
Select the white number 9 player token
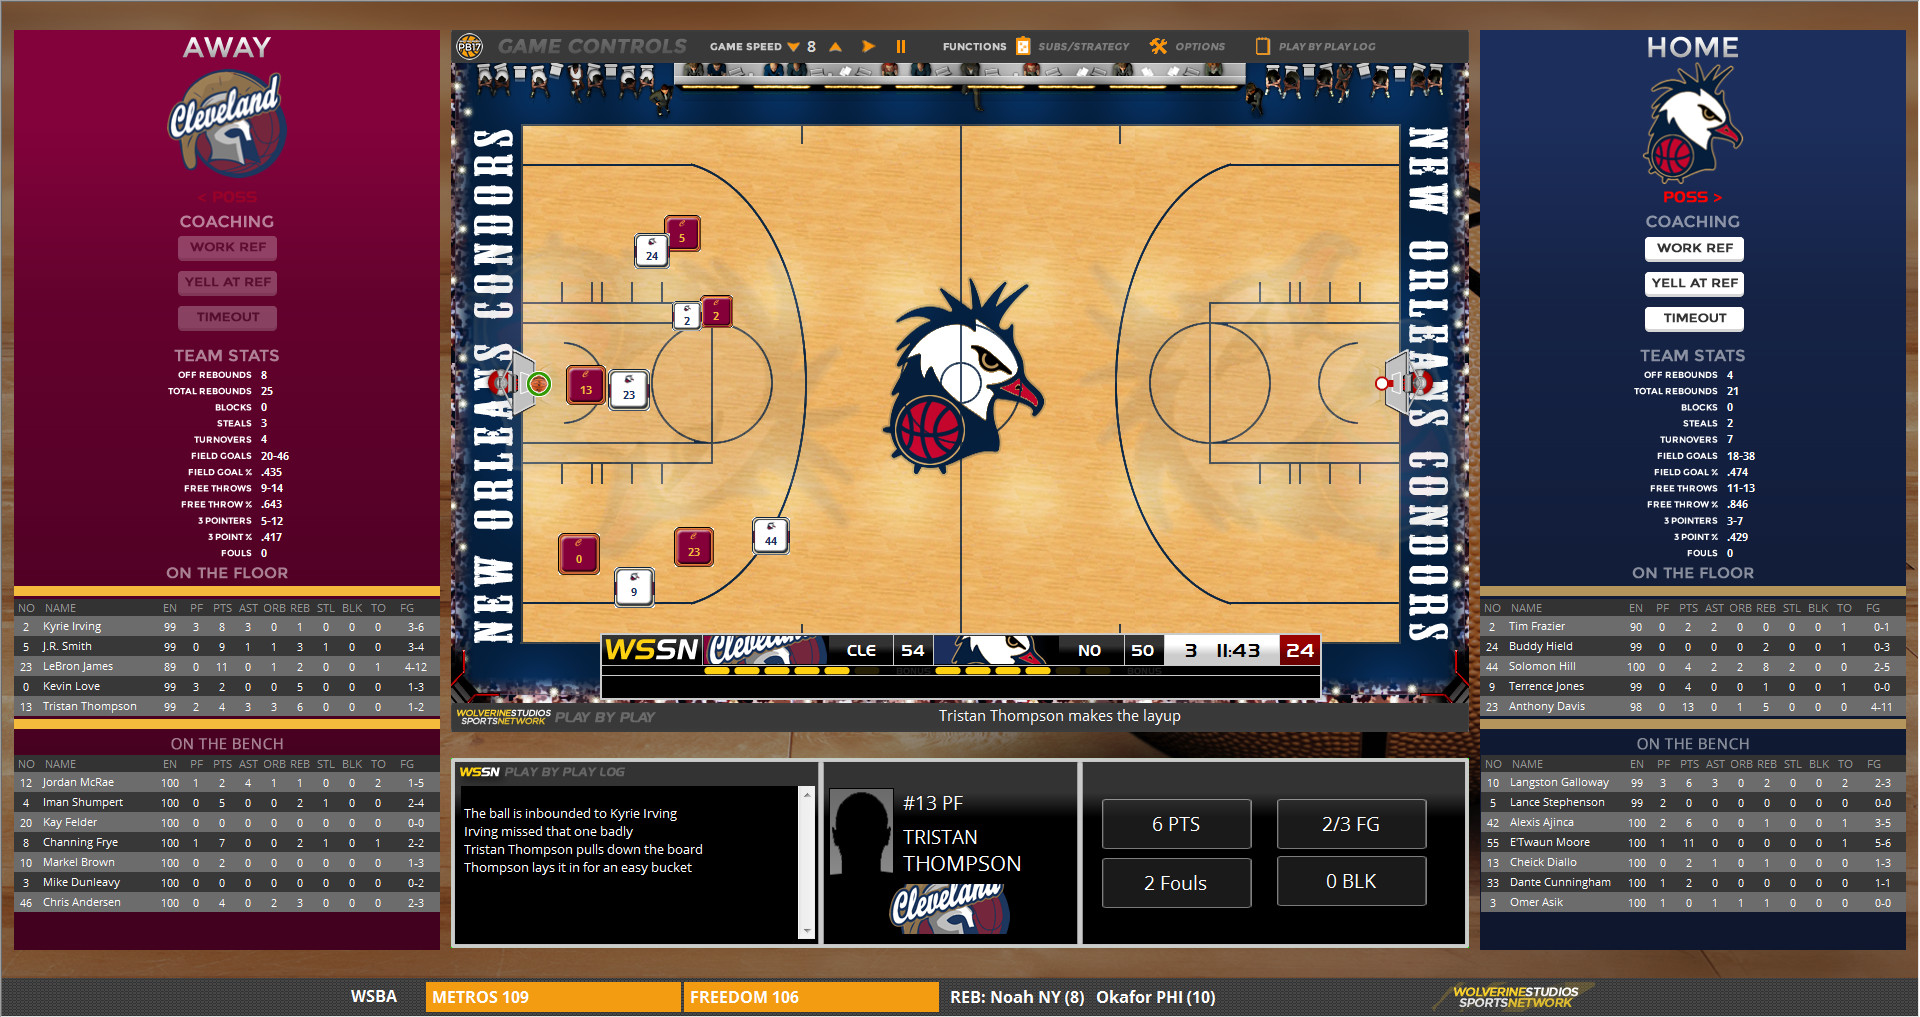click(634, 587)
